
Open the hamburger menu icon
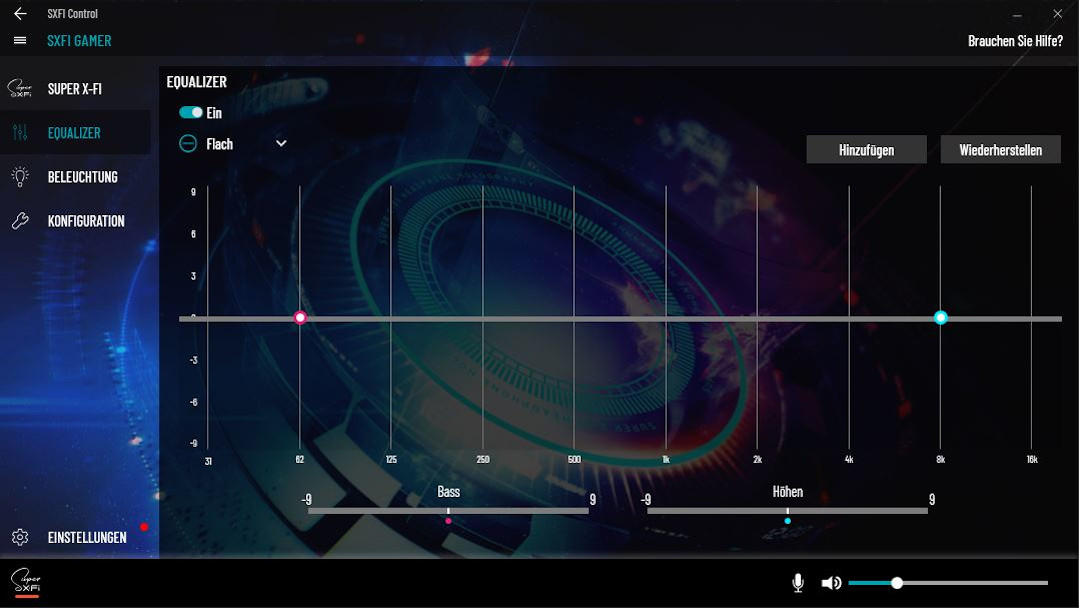pyautogui.click(x=20, y=41)
